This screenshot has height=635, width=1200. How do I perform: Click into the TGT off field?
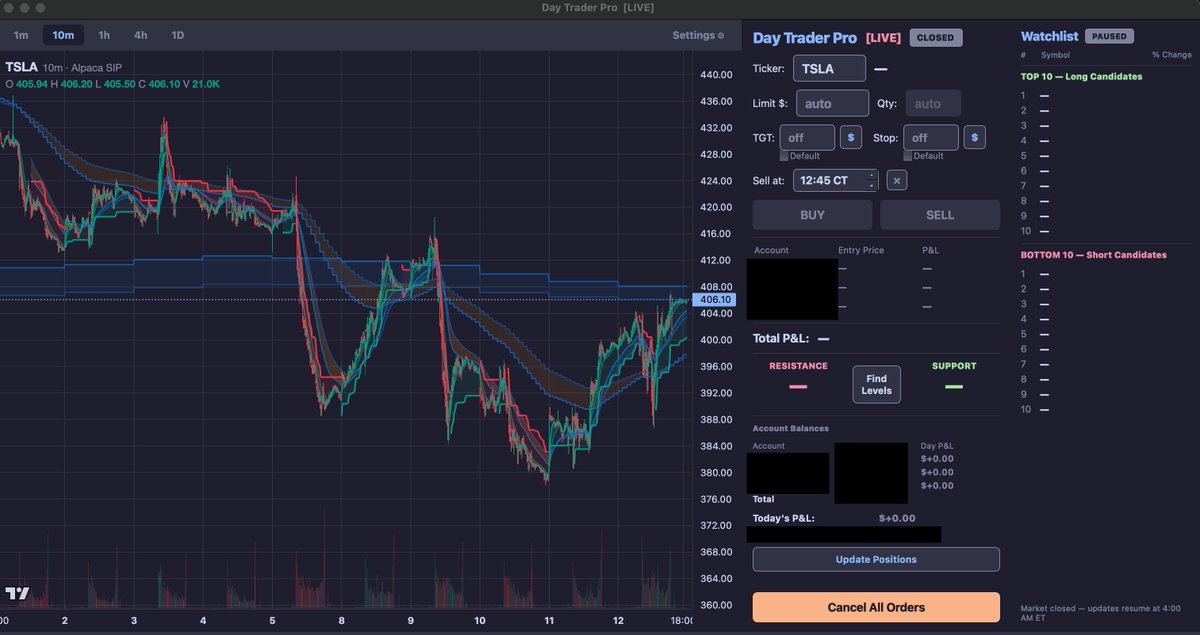pyautogui.click(x=807, y=138)
